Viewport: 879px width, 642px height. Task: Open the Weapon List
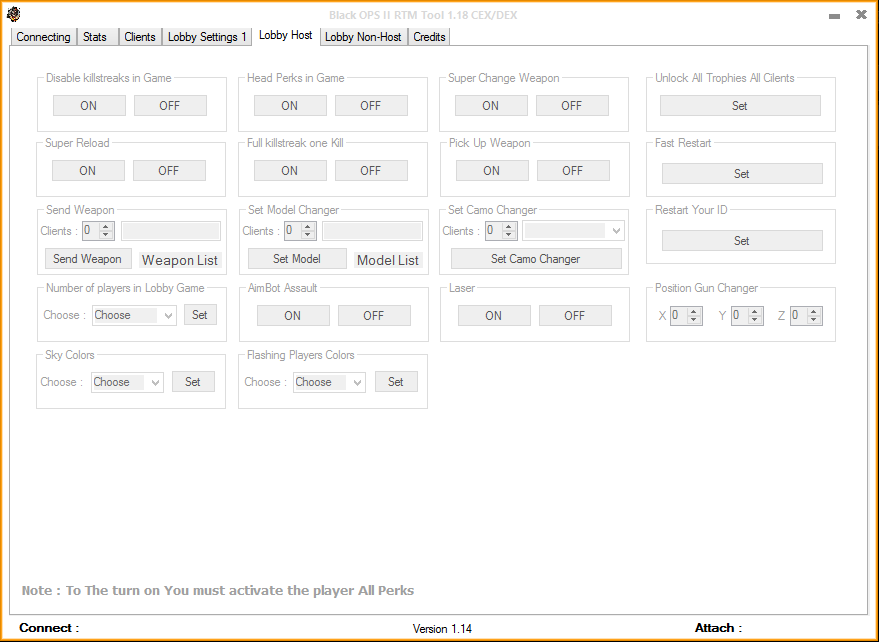pos(180,260)
